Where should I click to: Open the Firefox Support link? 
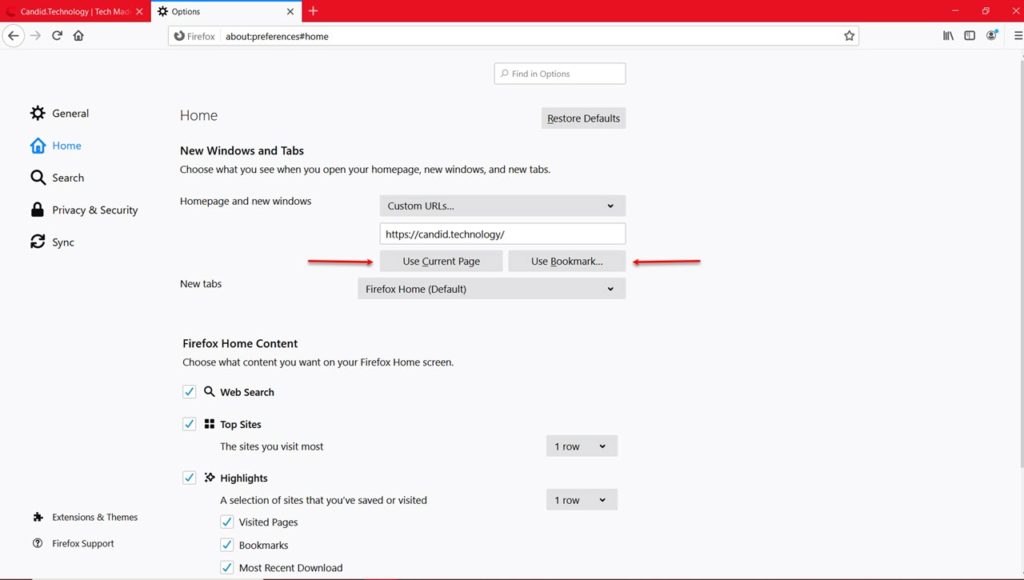73,543
